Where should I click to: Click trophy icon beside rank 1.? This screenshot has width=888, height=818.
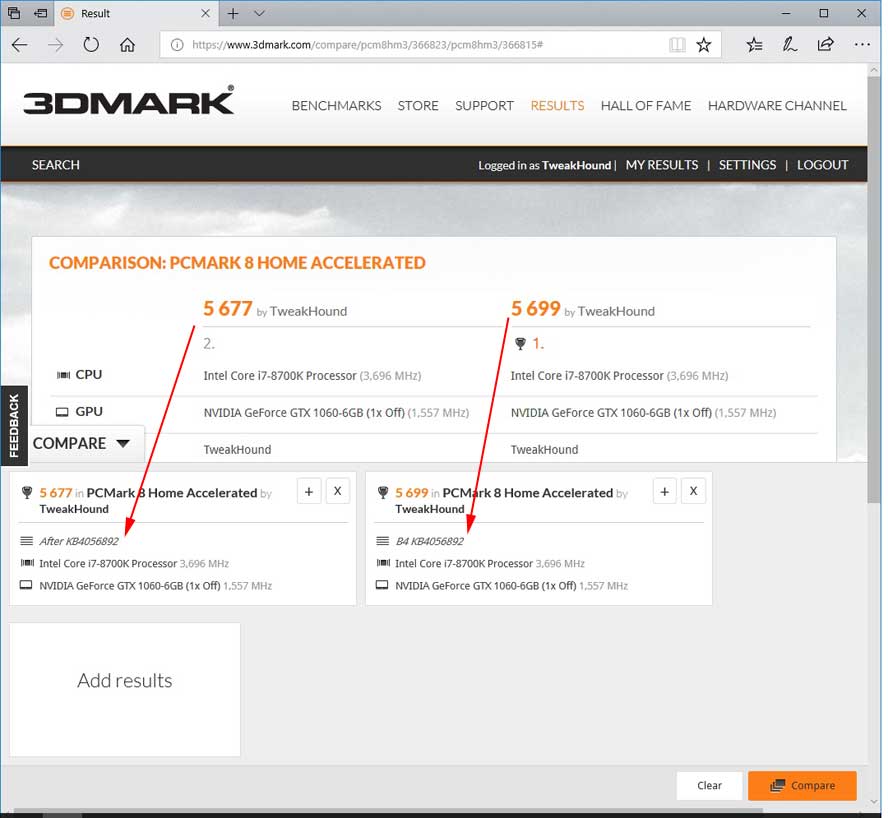[x=520, y=344]
